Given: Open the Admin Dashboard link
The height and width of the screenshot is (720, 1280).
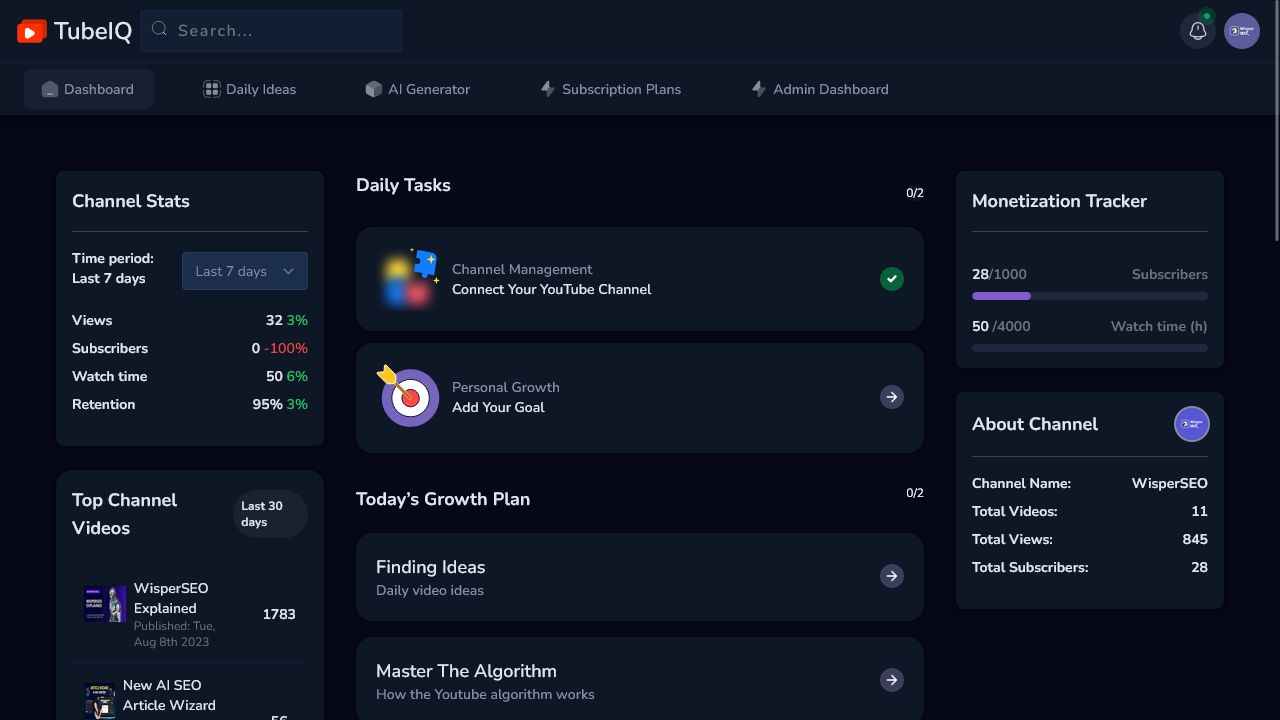Looking at the screenshot, I should click(x=820, y=89).
